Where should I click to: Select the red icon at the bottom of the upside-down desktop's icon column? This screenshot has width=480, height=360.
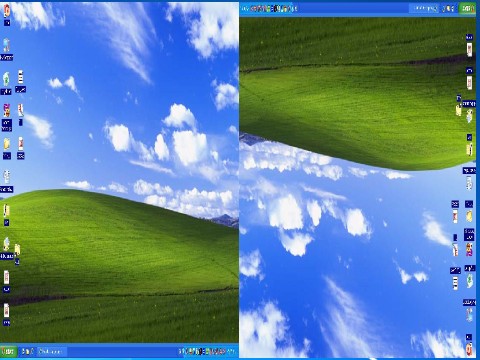[x=469, y=349]
